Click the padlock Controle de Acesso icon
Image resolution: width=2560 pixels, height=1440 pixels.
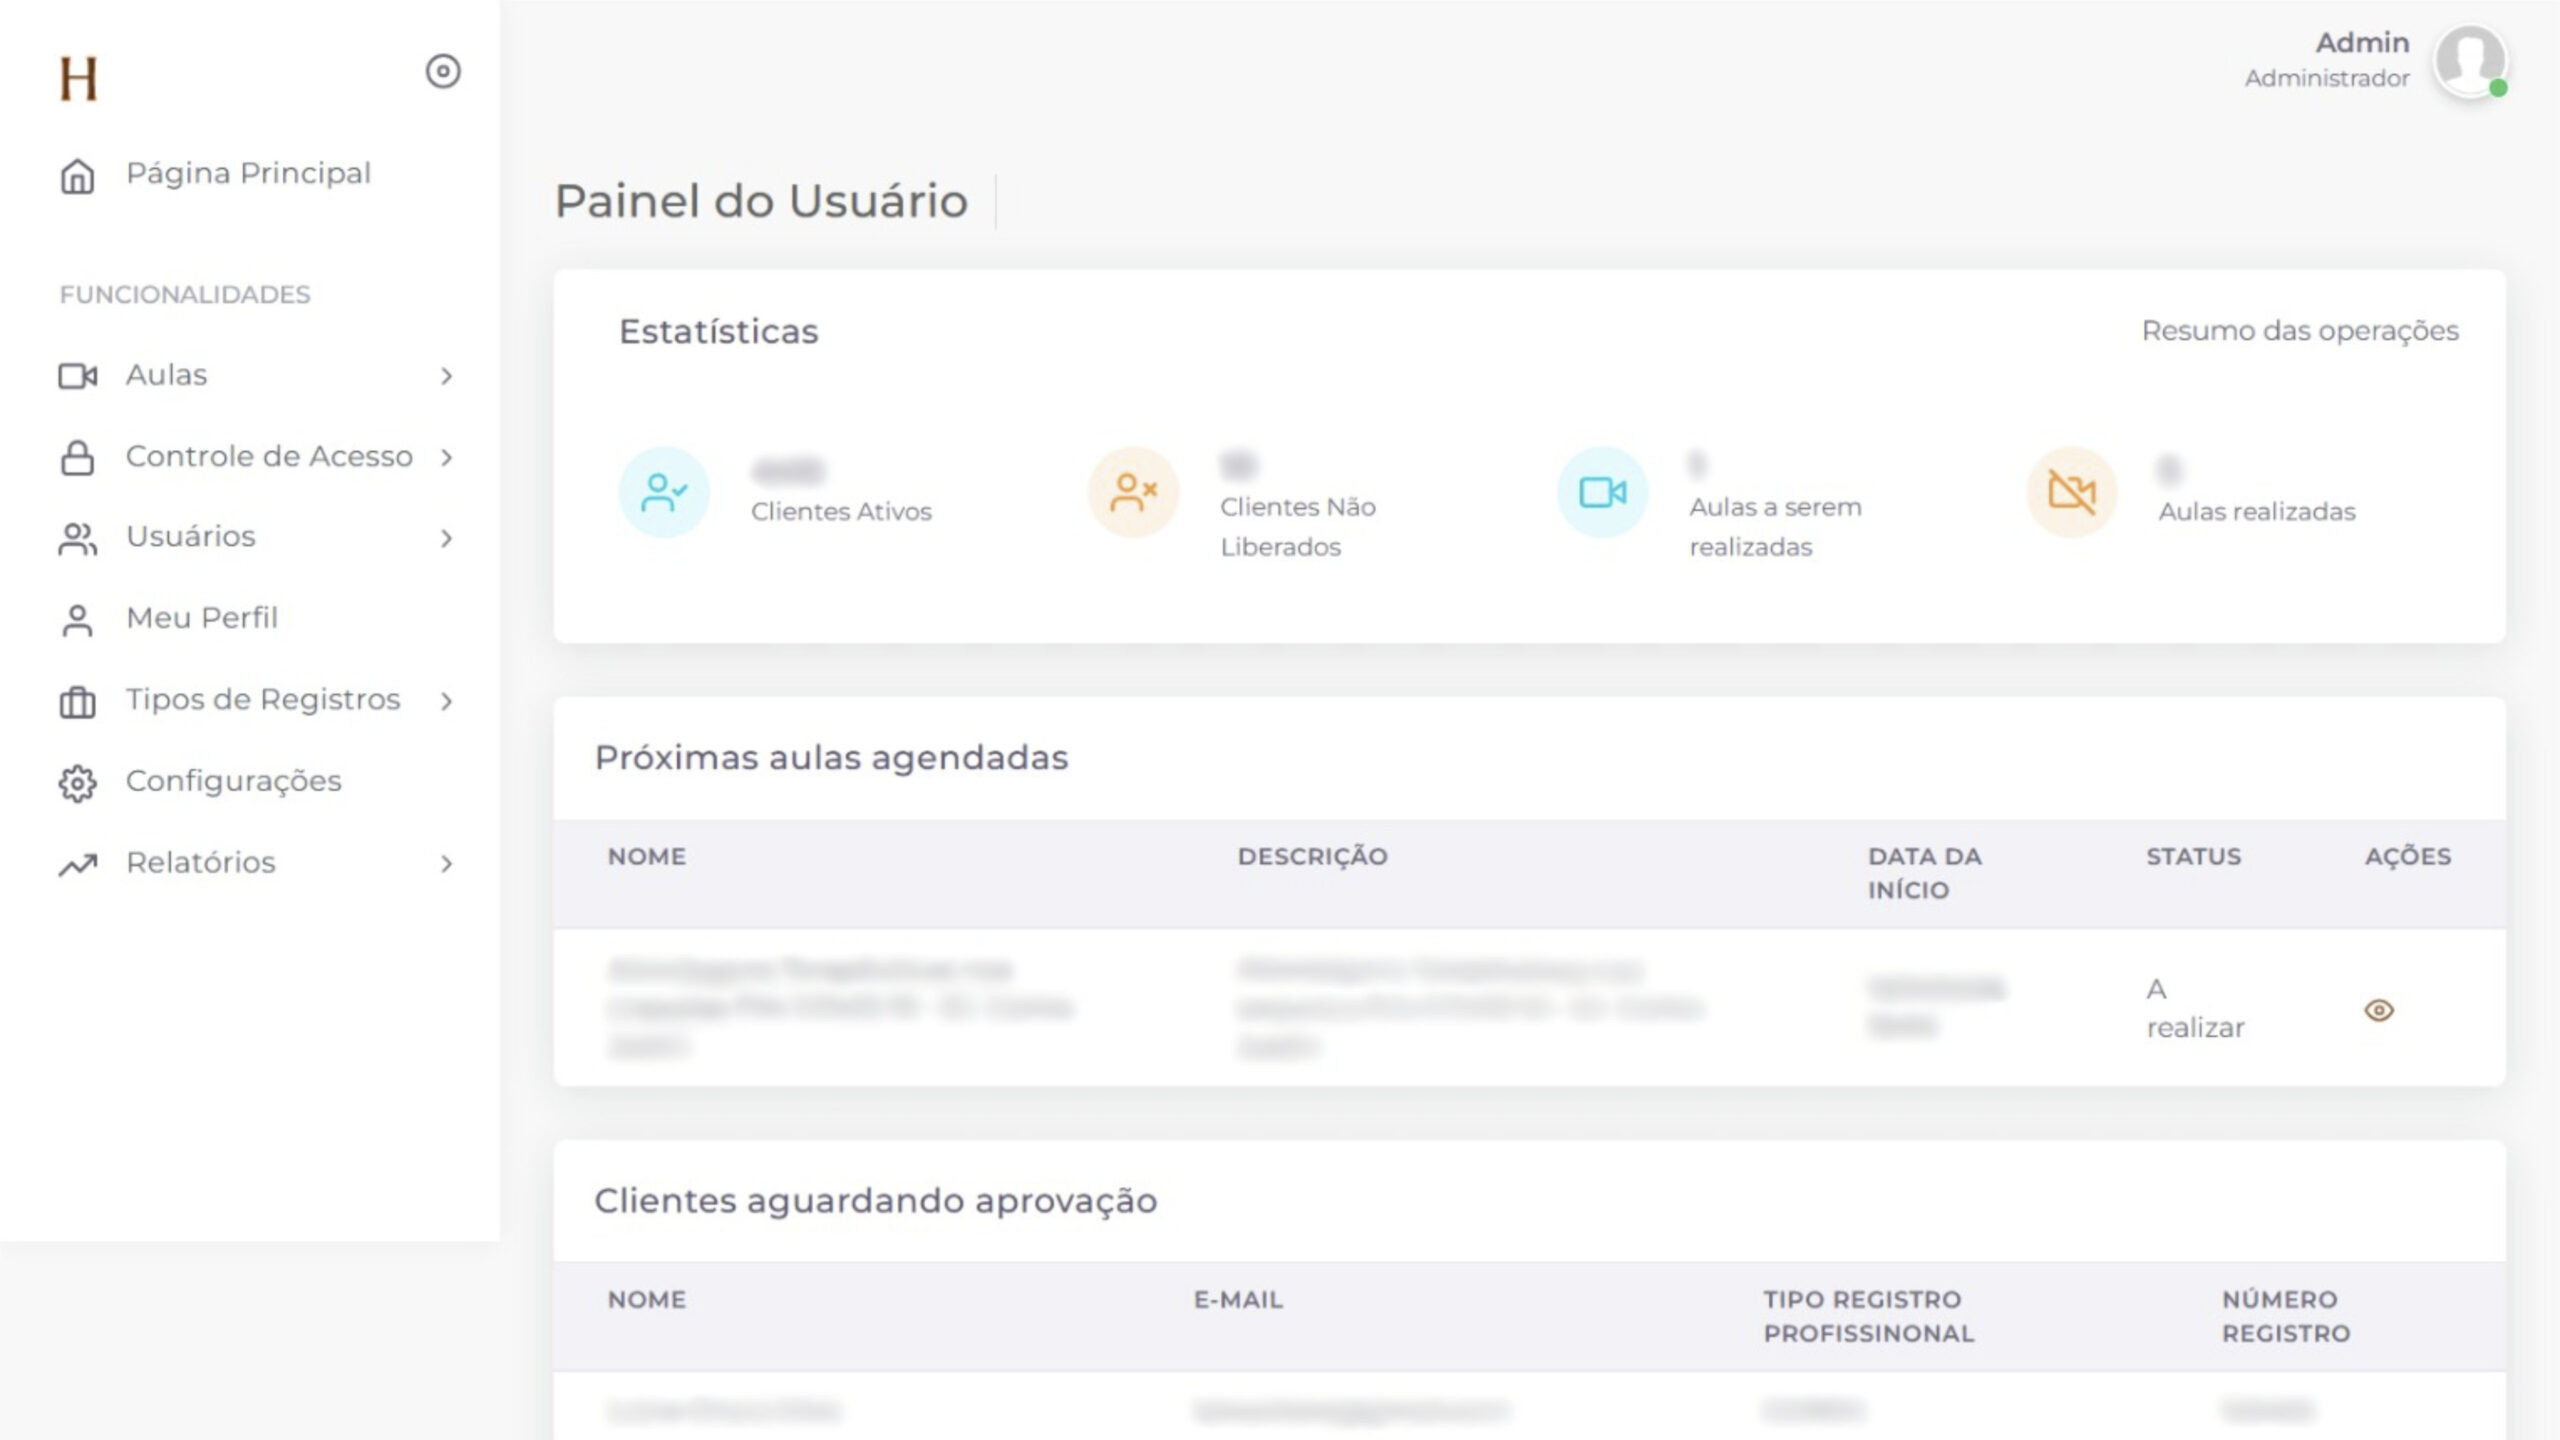pyautogui.click(x=77, y=458)
